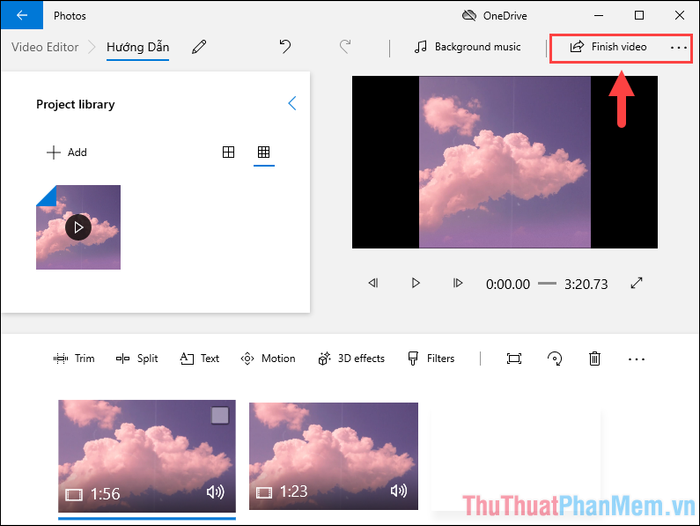The image size is (700, 526).
Task: Click the video preview image
Action: [x=504, y=162]
